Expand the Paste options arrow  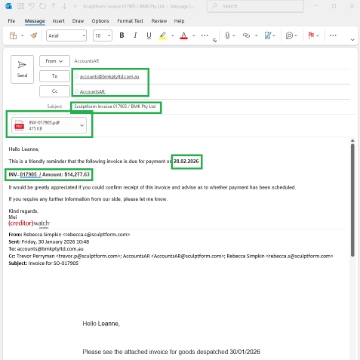point(23,36)
